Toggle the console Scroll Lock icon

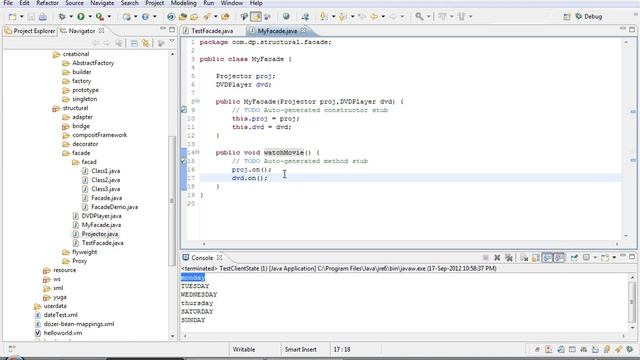tap(536, 258)
